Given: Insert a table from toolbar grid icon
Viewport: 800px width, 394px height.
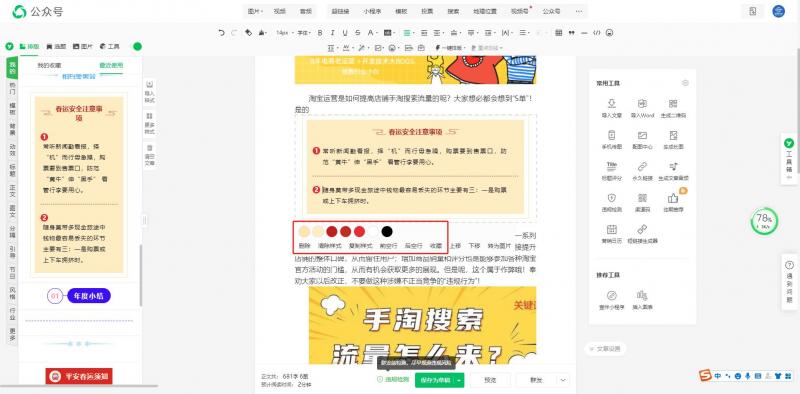Looking at the screenshot, I should tap(559, 33).
